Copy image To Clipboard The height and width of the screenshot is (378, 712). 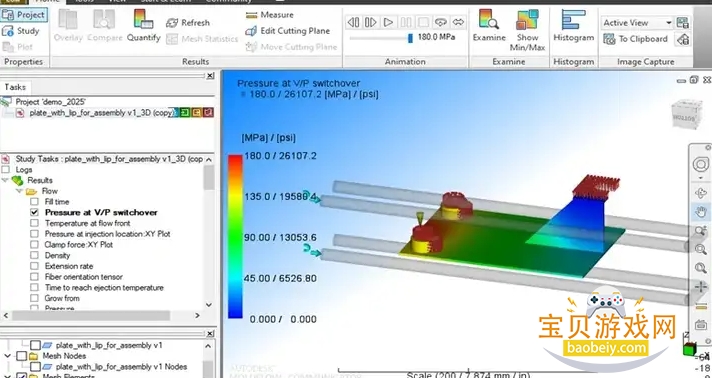click(635, 39)
